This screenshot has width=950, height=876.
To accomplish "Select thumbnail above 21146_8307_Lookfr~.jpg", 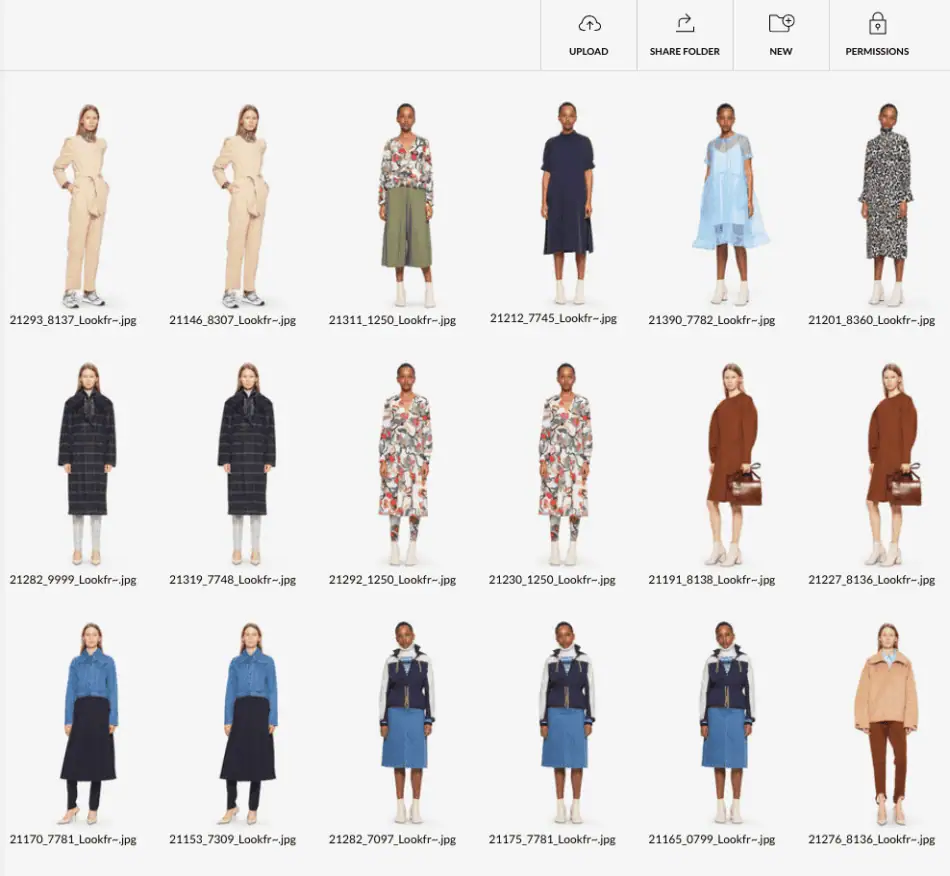I will [x=241, y=206].
